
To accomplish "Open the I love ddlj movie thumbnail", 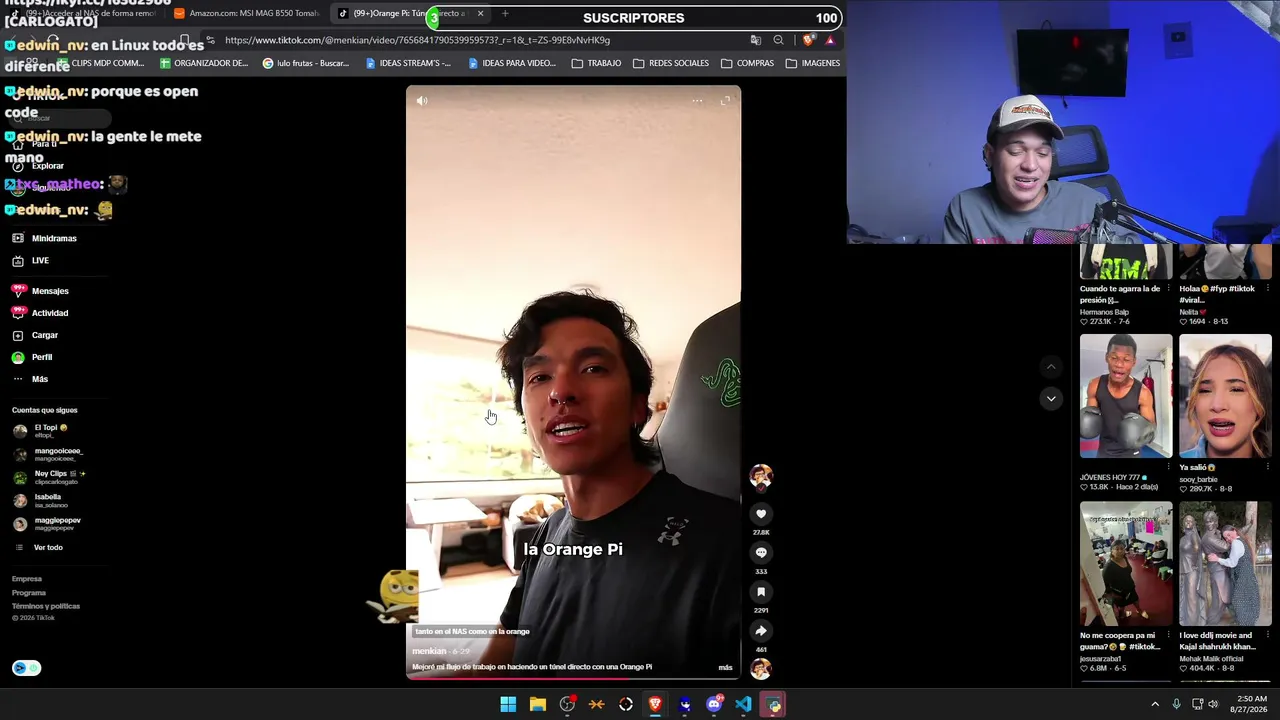I will pos(1225,564).
